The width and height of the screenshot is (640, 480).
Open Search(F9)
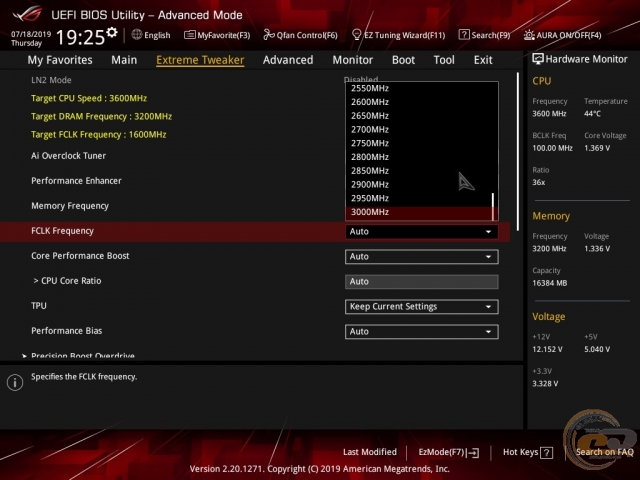[484, 35]
